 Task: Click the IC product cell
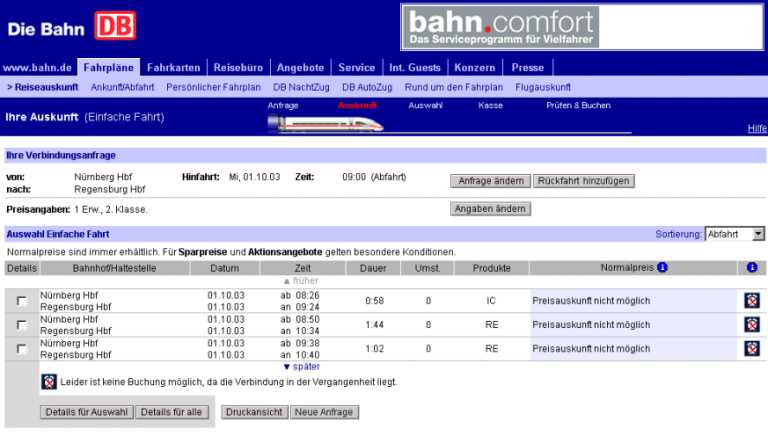point(491,300)
